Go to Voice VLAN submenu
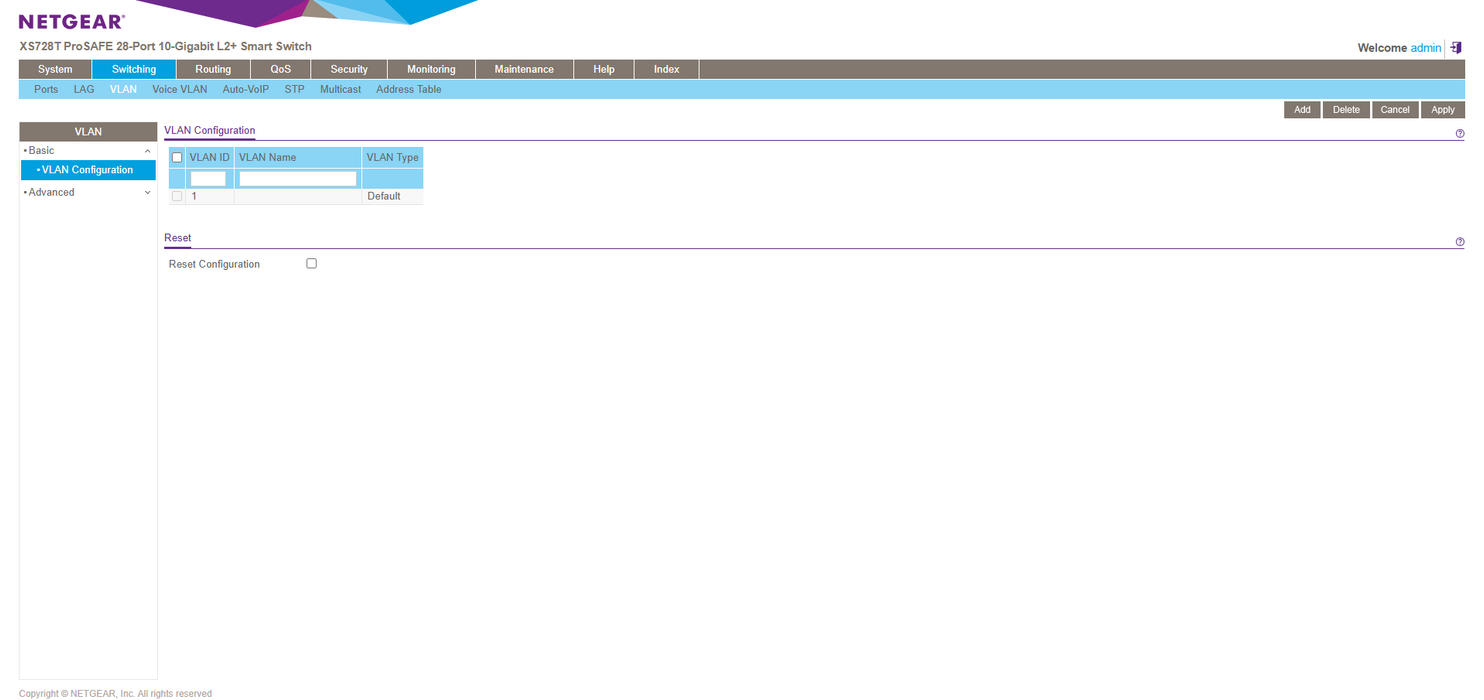The height and width of the screenshot is (700, 1484). [x=180, y=89]
